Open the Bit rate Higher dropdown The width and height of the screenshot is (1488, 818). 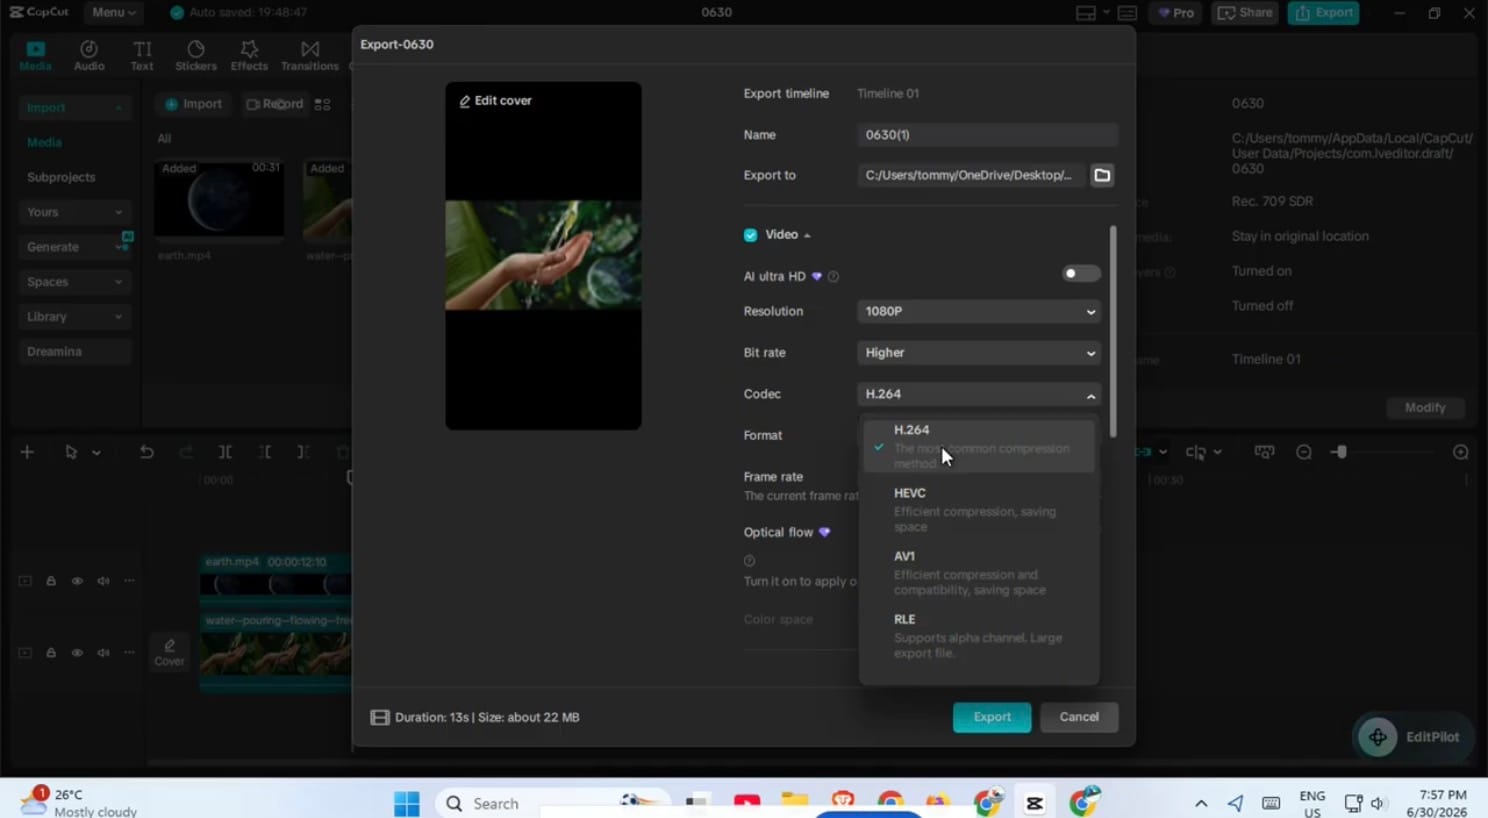coord(979,353)
